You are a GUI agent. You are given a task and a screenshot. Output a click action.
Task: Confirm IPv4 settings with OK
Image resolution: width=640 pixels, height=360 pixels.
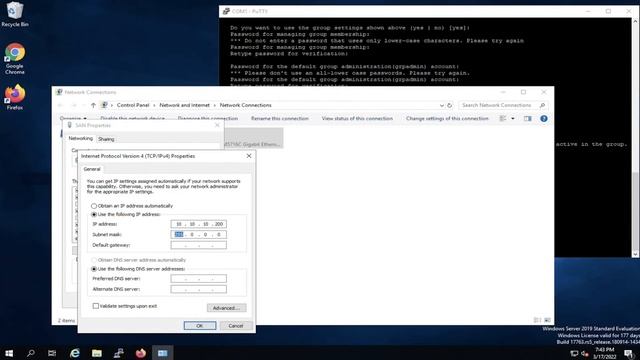point(200,326)
